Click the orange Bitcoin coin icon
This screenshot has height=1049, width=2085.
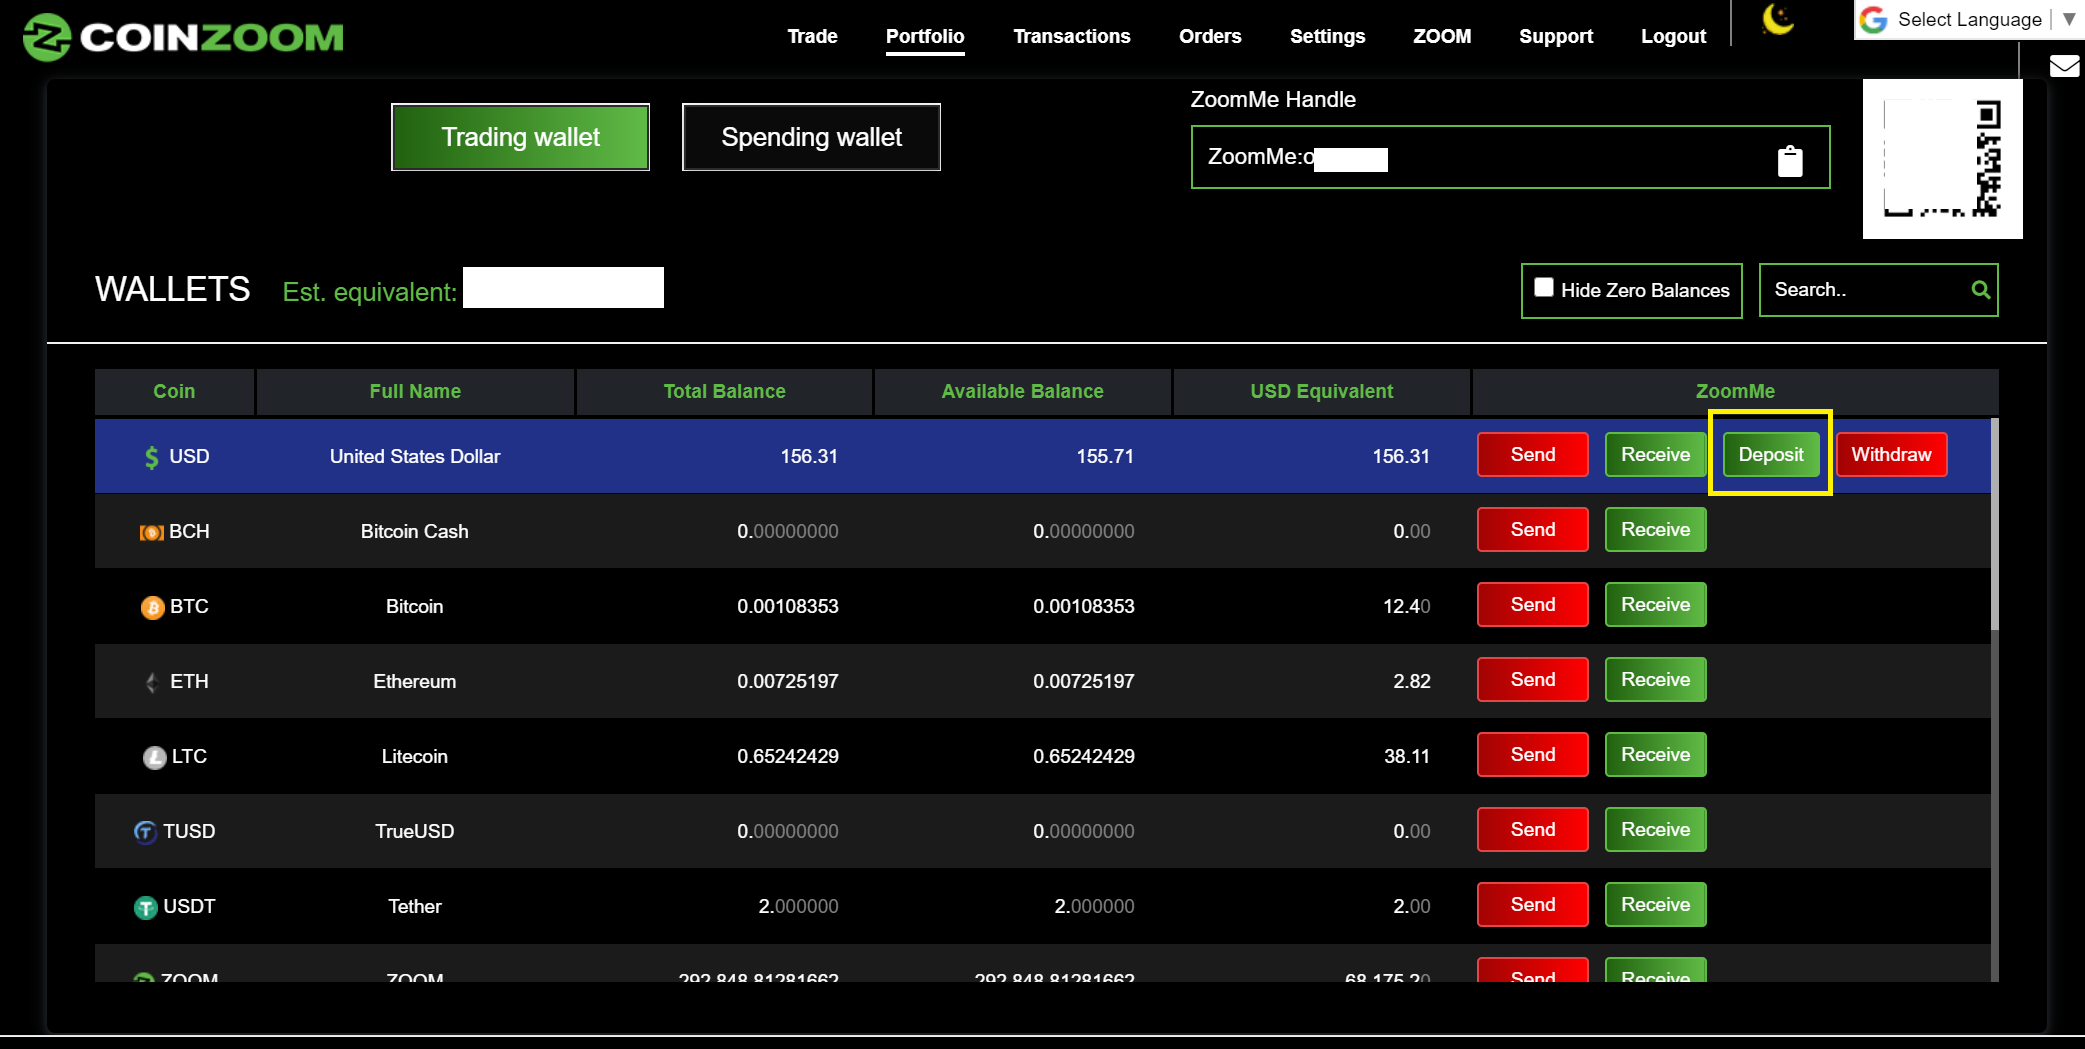point(152,607)
